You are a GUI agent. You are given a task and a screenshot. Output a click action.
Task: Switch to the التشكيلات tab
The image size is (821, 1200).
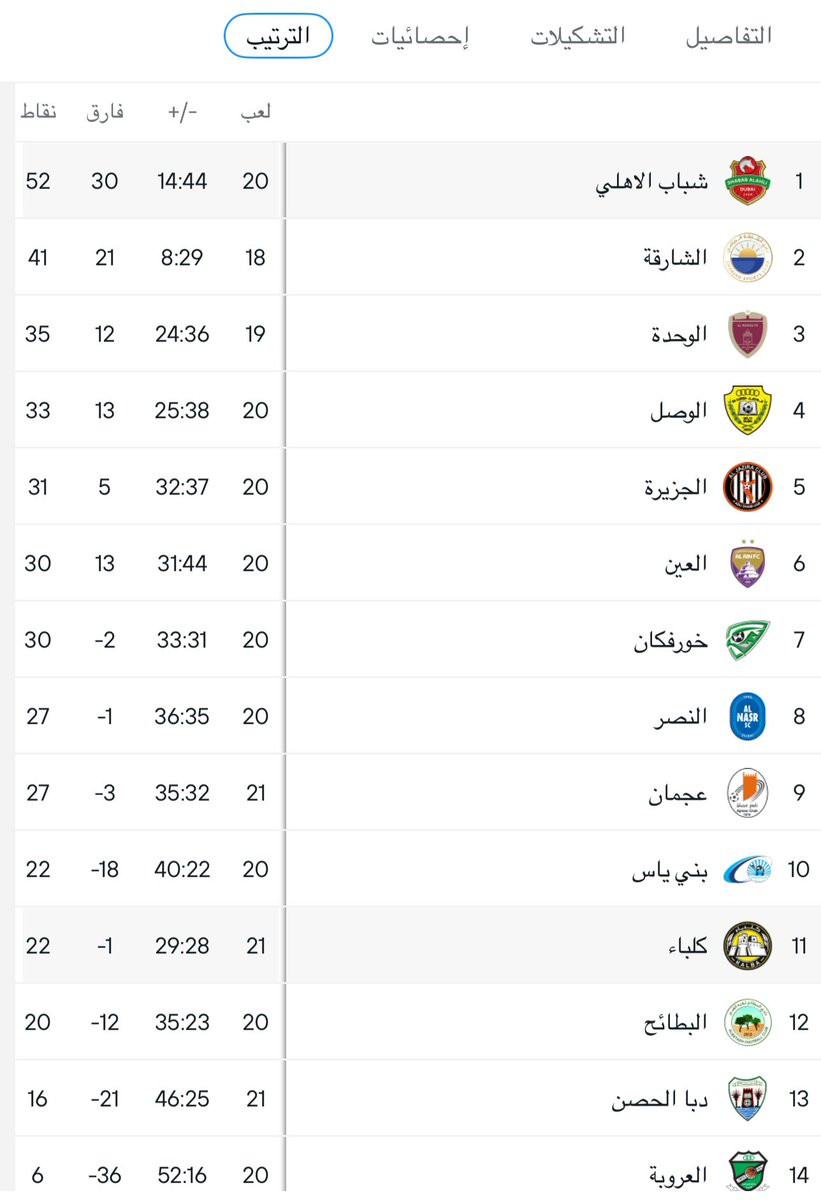click(578, 36)
